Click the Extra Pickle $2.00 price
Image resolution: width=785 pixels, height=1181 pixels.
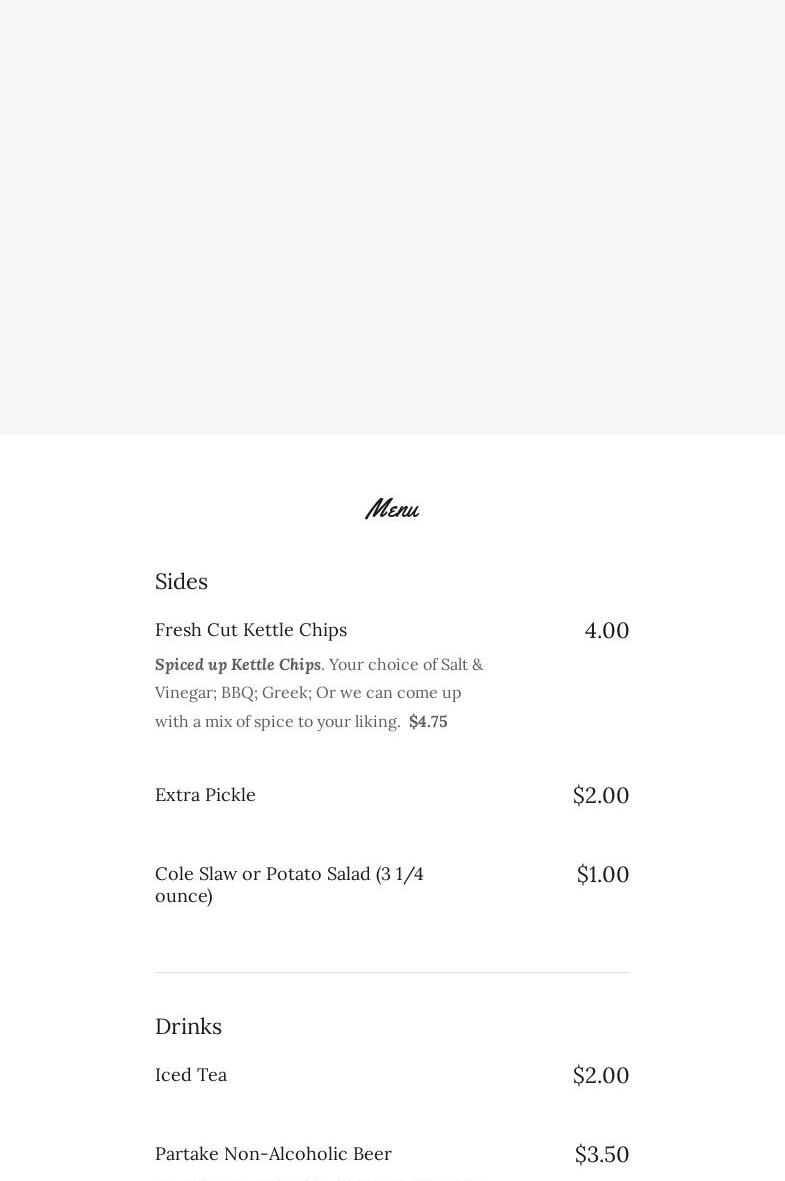point(600,796)
